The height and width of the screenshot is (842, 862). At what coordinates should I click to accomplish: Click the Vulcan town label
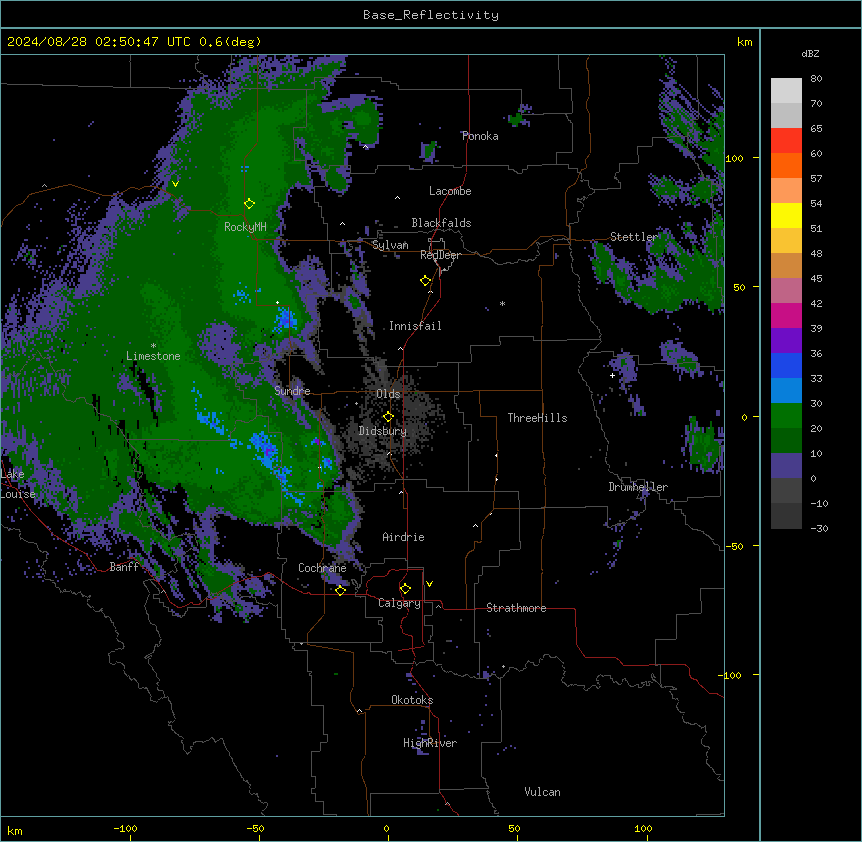[x=542, y=792]
